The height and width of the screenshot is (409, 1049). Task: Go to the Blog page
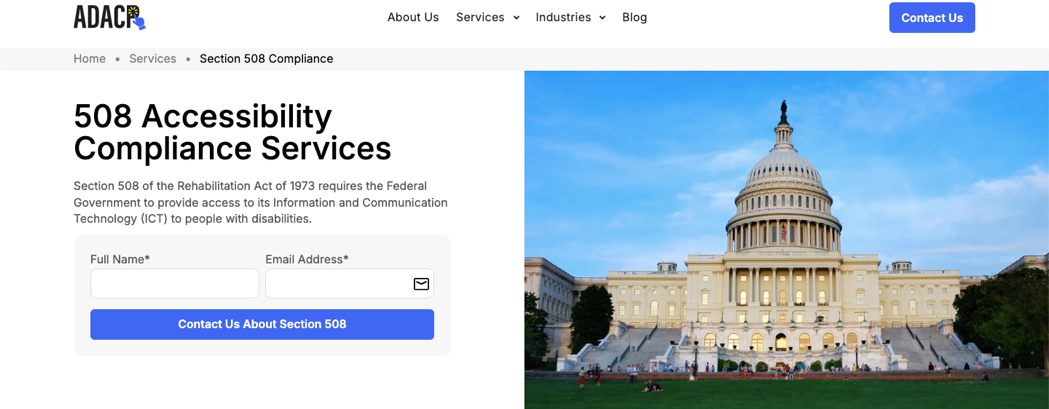click(x=634, y=17)
